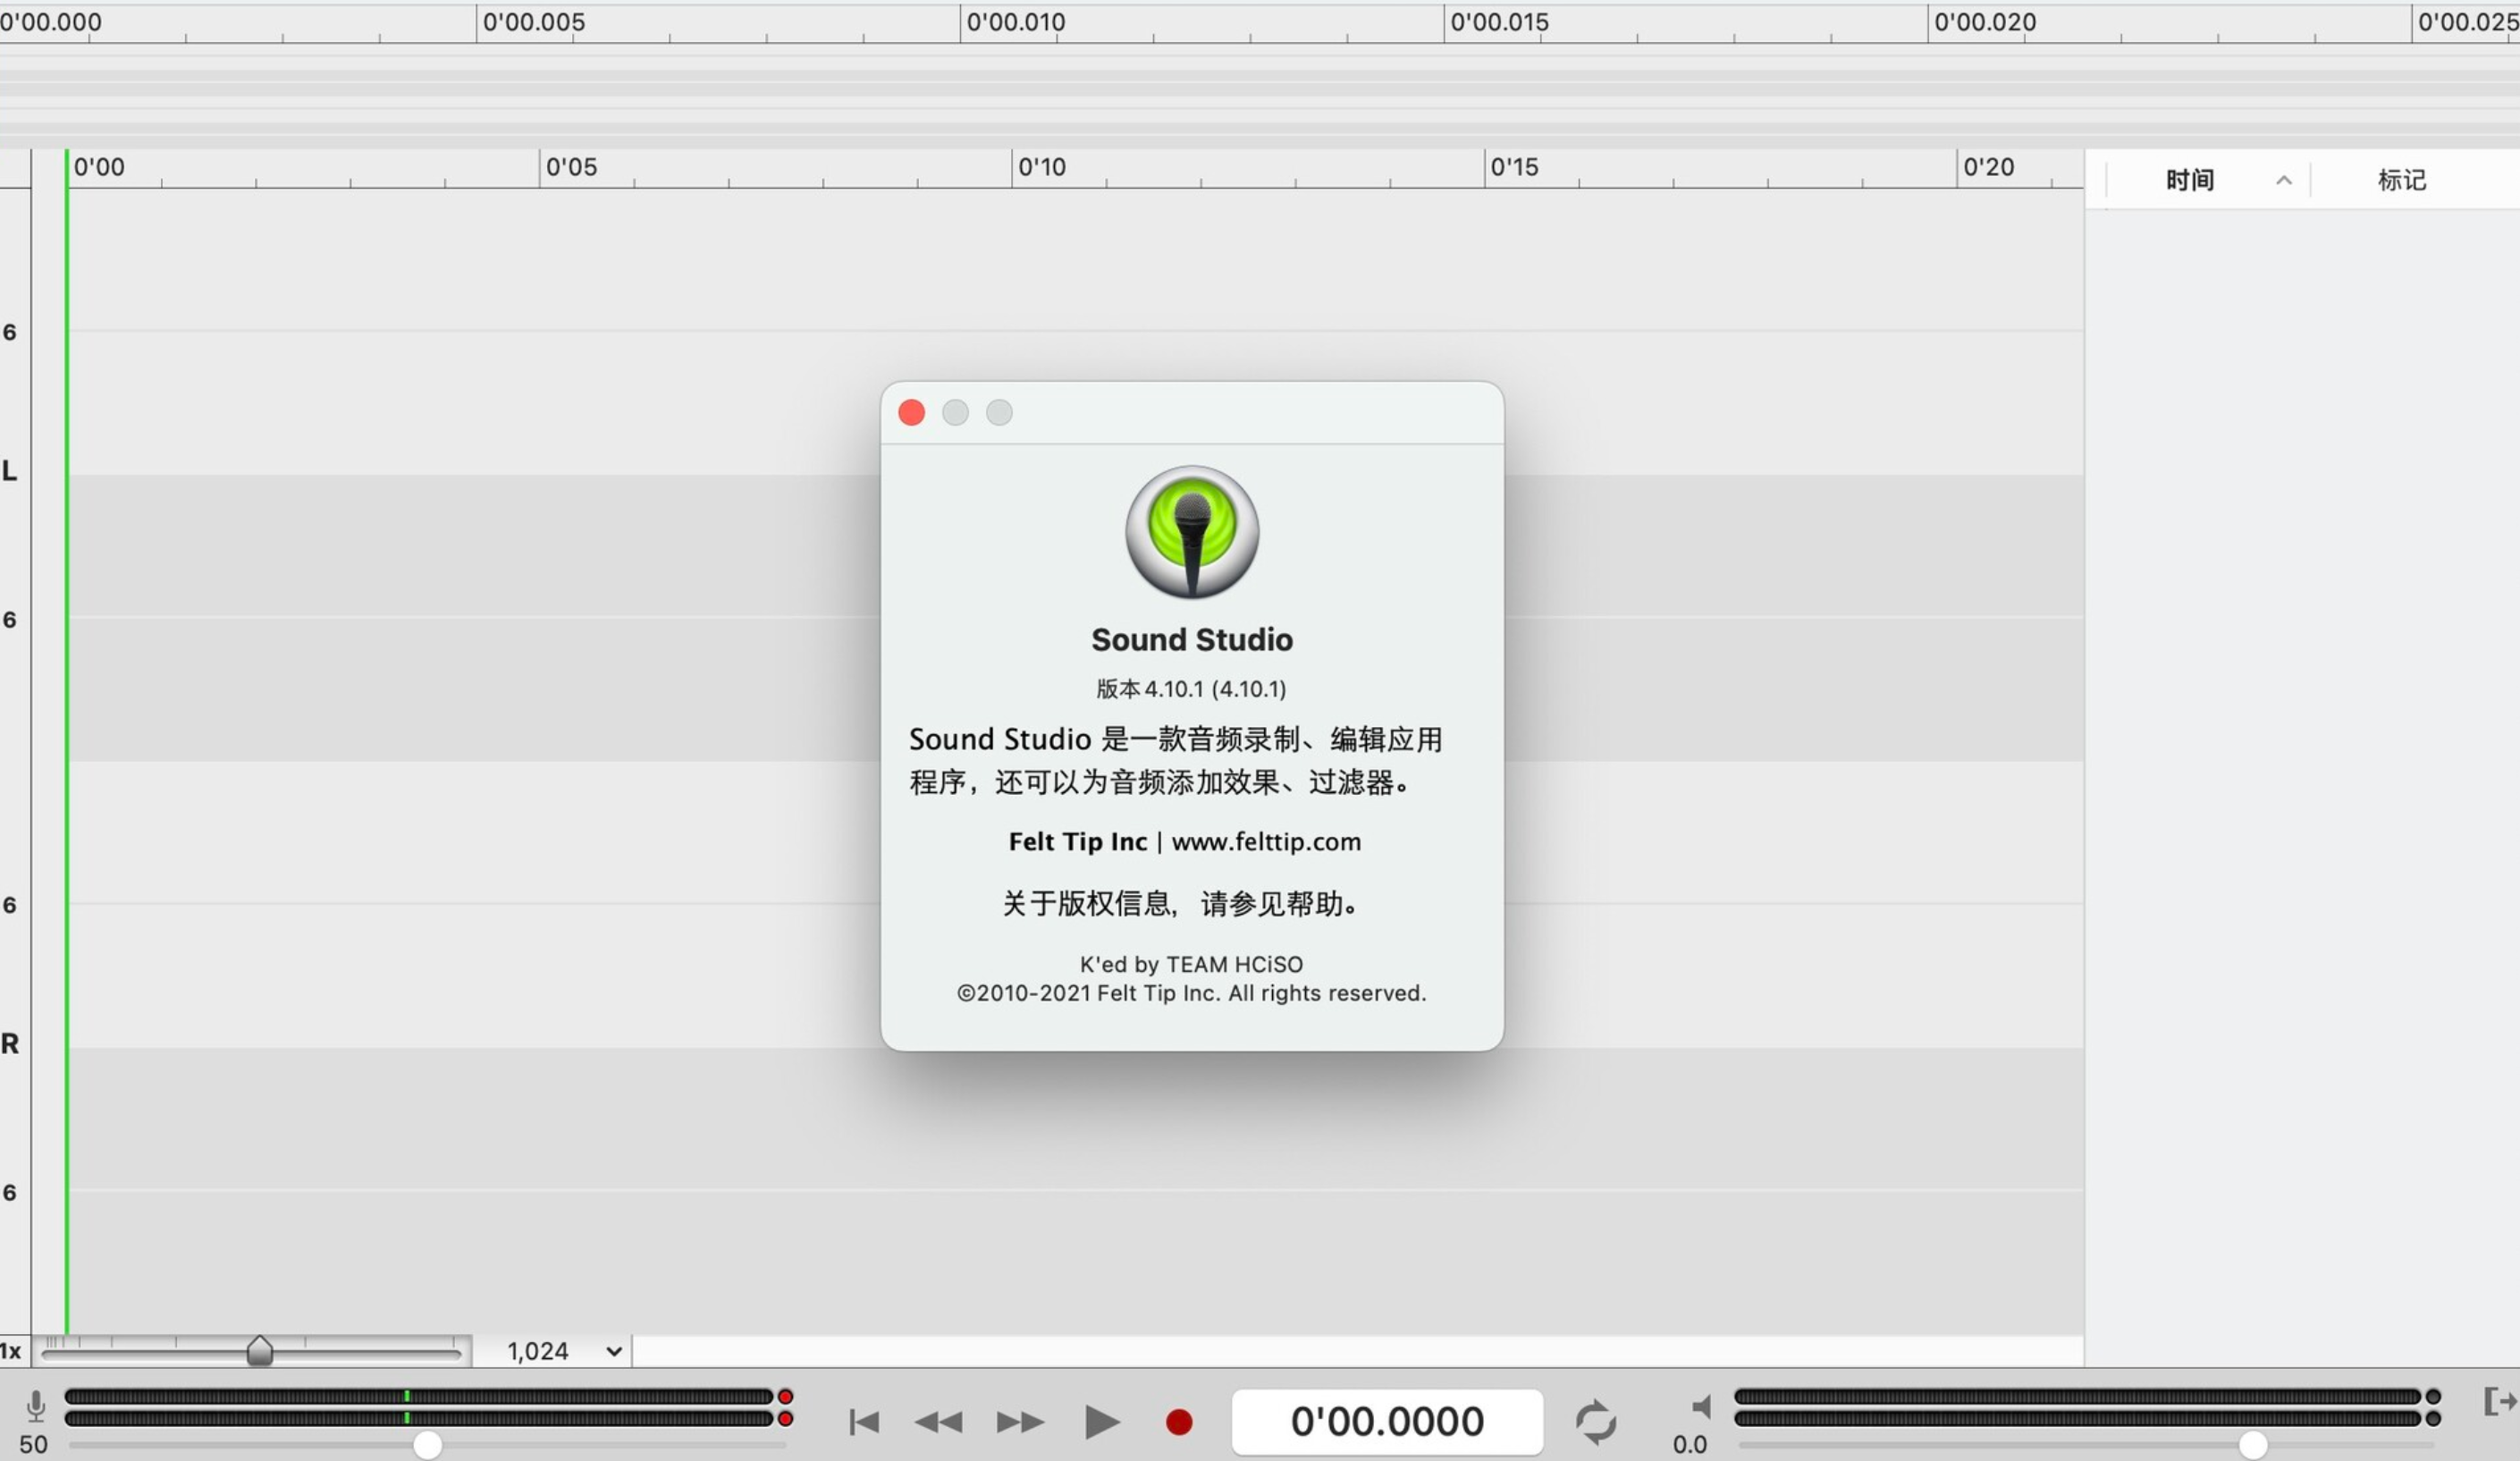This screenshot has height=1461, width=2520.
Task: Click the Sound Studio title in dialog
Action: tap(1192, 640)
